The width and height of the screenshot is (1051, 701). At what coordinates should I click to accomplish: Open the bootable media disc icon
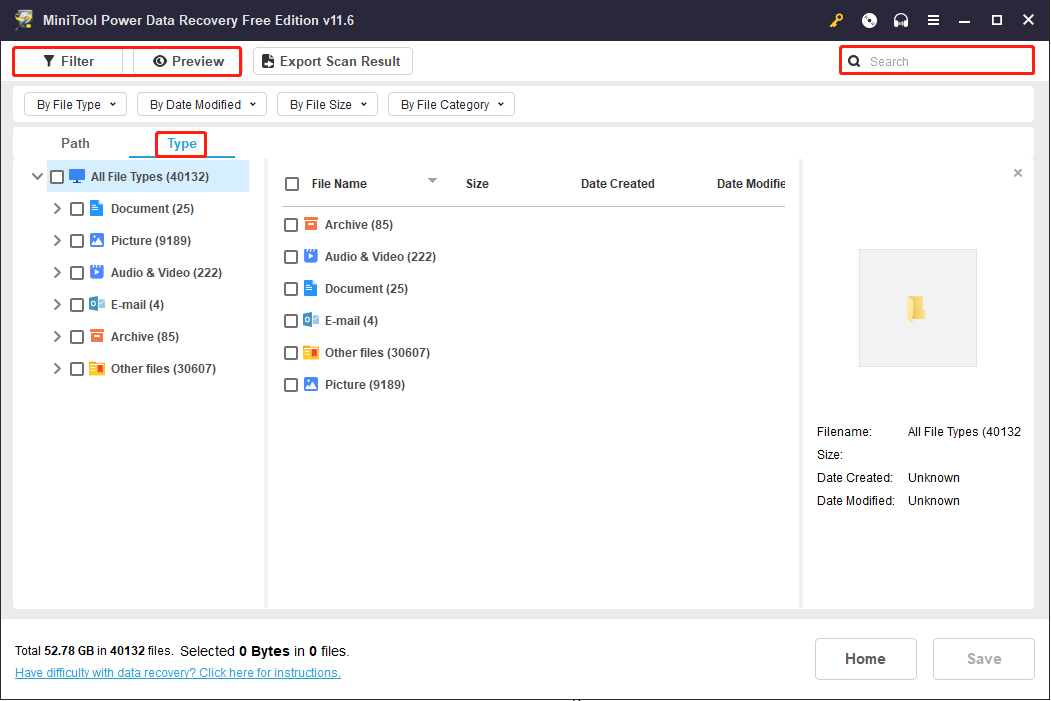click(x=869, y=20)
